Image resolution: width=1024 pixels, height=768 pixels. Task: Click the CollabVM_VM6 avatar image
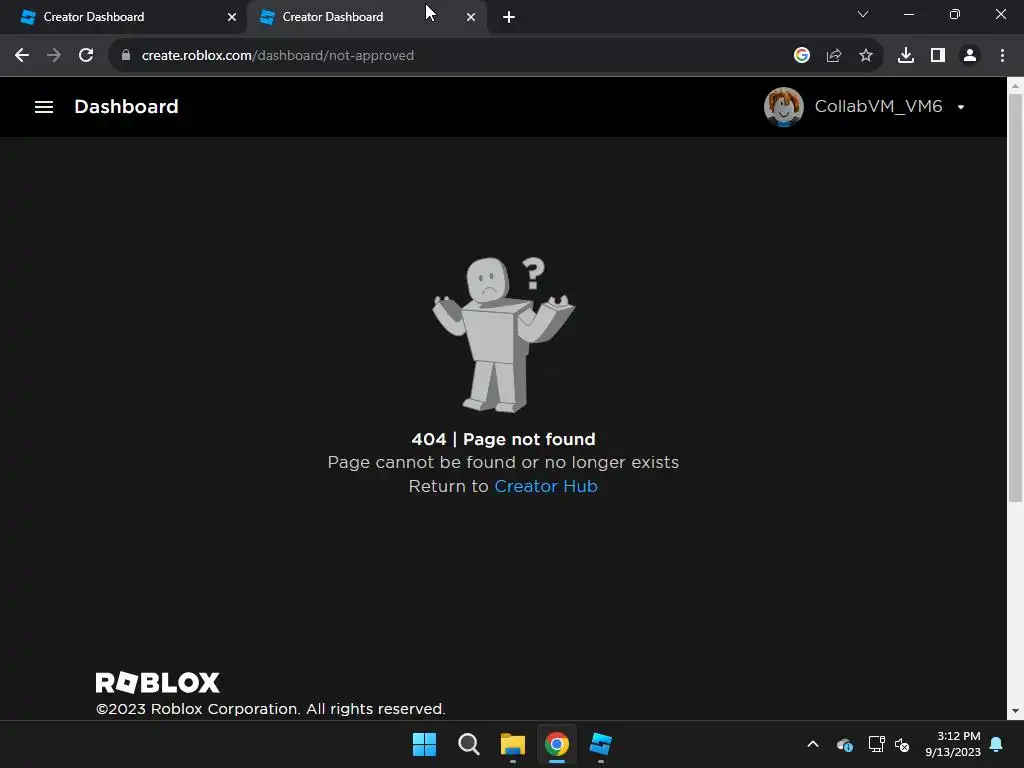tap(783, 106)
